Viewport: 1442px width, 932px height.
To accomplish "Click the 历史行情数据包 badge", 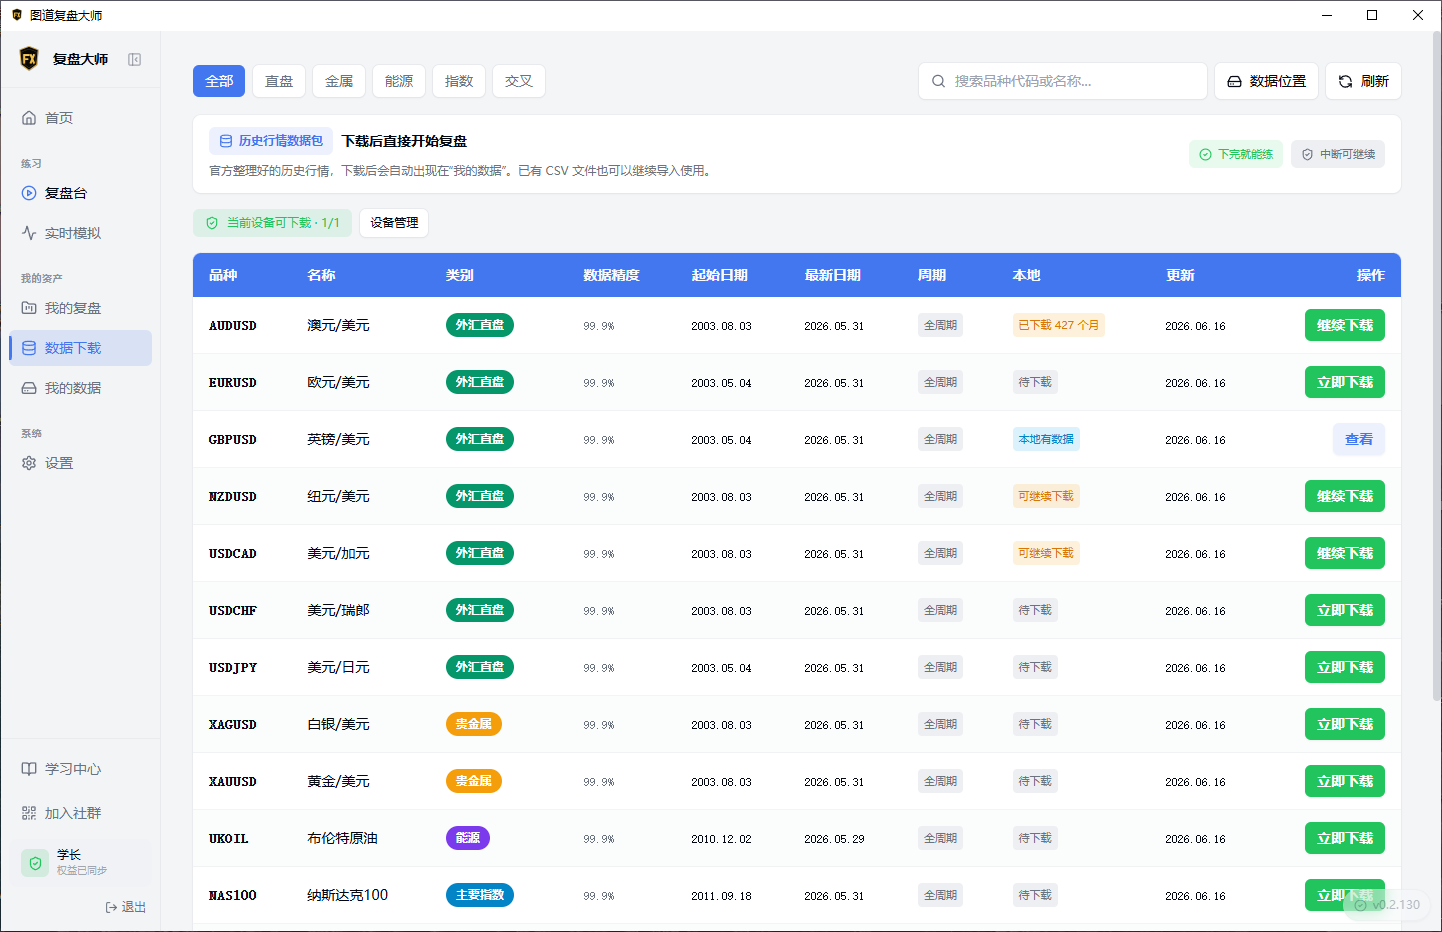I will pyautogui.click(x=271, y=141).
